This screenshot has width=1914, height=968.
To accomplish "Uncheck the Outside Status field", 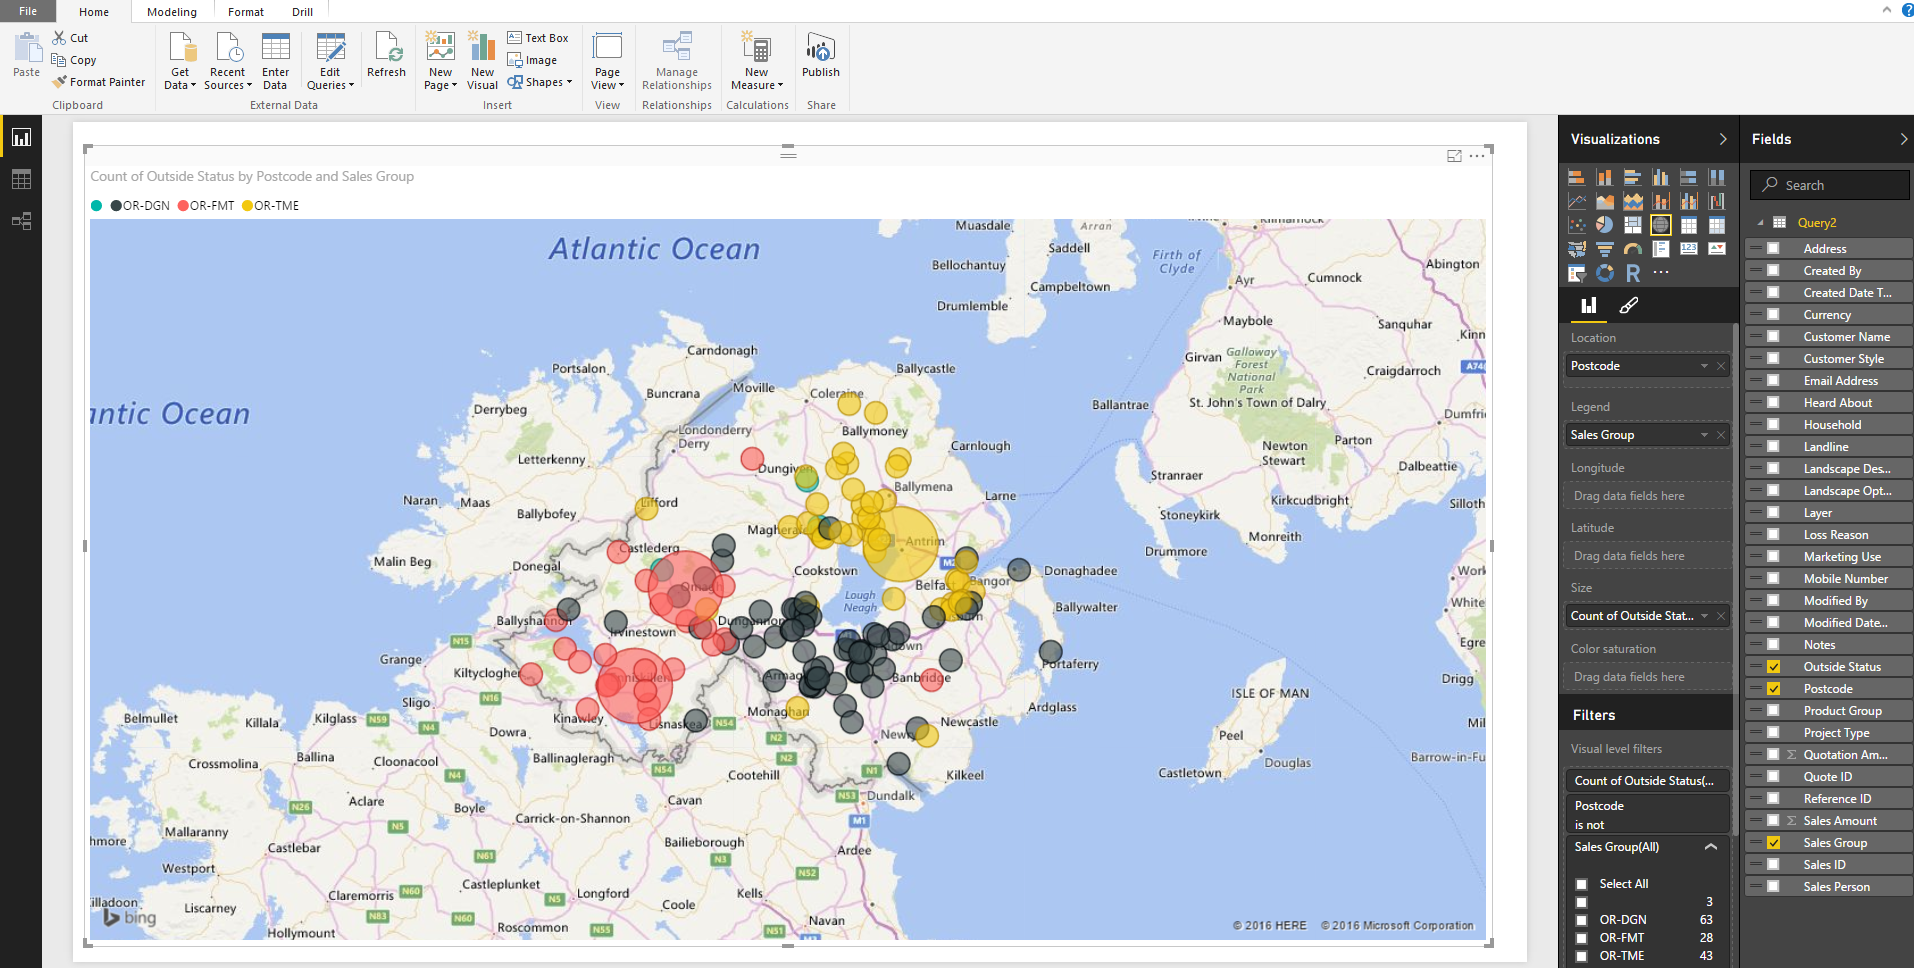I will tap(1773, 667).
